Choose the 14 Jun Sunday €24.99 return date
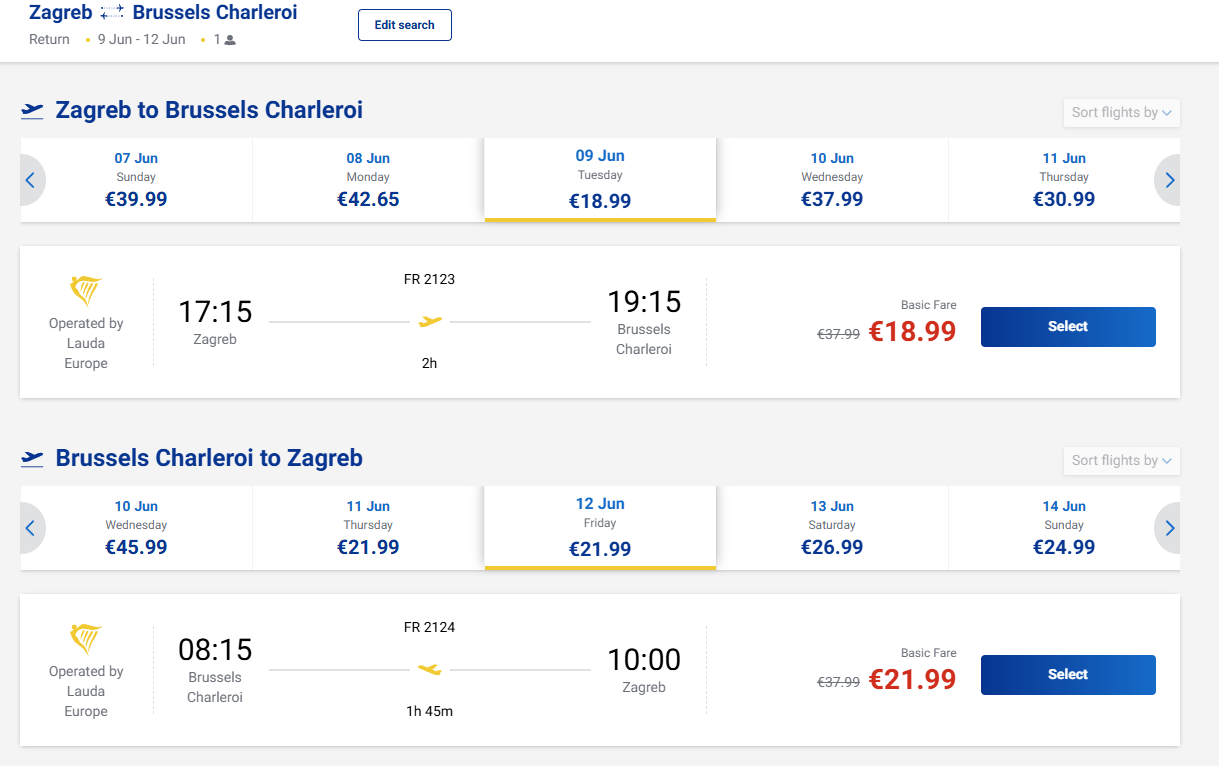Screen dimensions: 1219x766 1063,528
